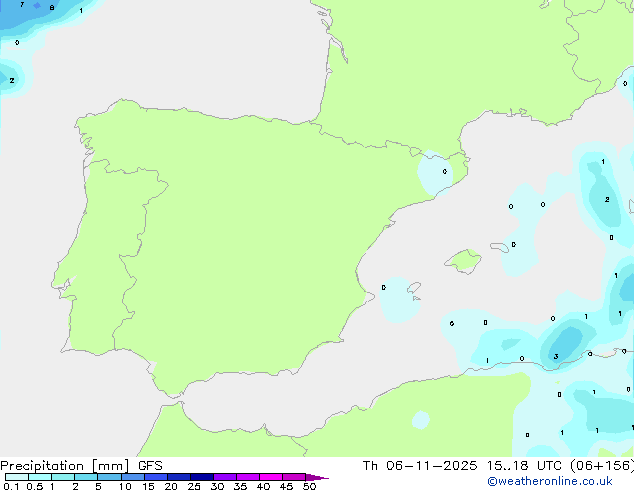Click the legend scale label 0.1
This screenshot has width=634, height=490.
[x=11, y=486]
